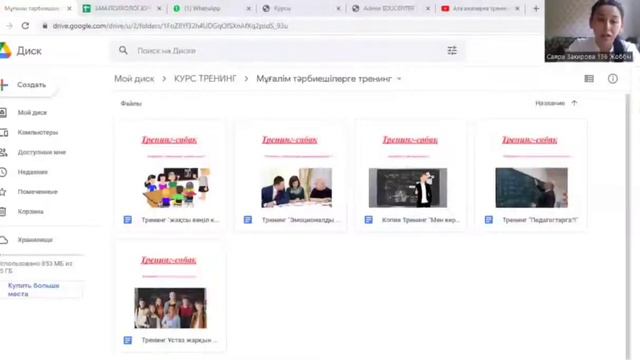This screenshot has width=640, height=360.
Task: Open a new browser tab
Action: coord(536,9)
